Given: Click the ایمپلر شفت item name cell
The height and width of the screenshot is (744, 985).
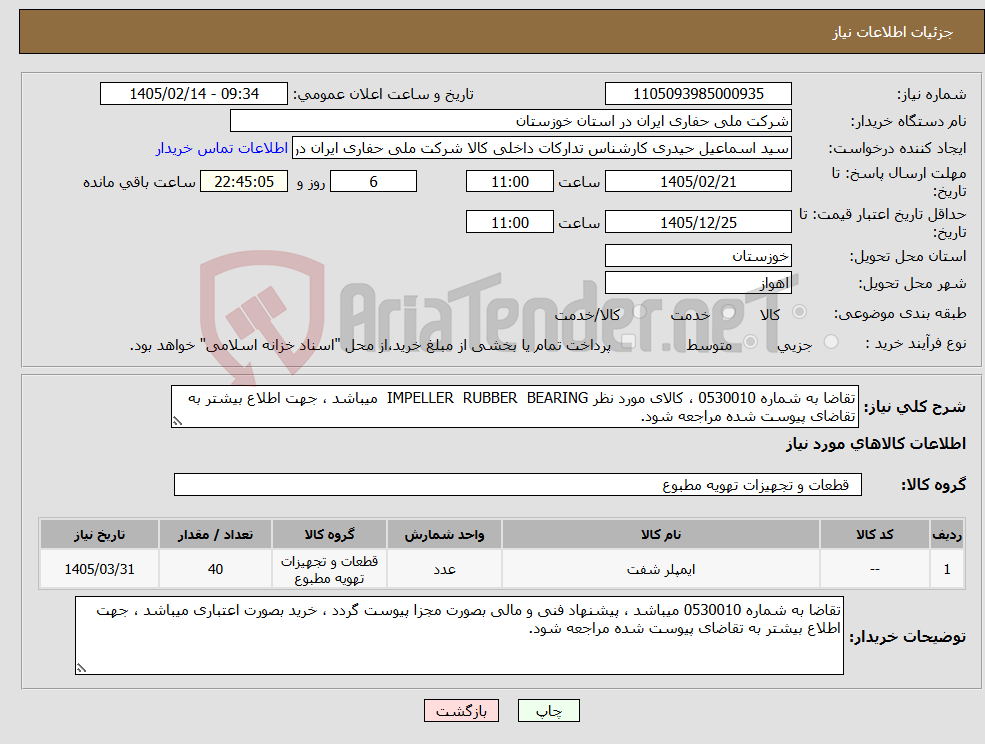Looking at the screenshot, I should (x=661, y=569).
